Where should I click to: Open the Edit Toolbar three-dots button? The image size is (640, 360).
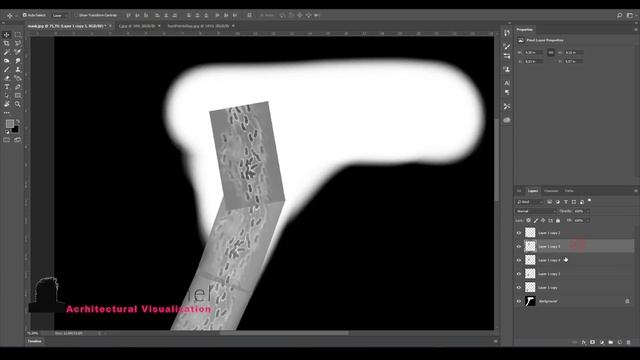[x=7, y=112]
